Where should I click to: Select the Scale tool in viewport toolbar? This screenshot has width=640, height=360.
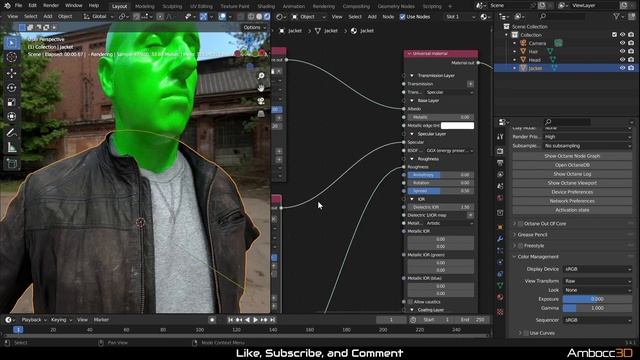point(11,102)
